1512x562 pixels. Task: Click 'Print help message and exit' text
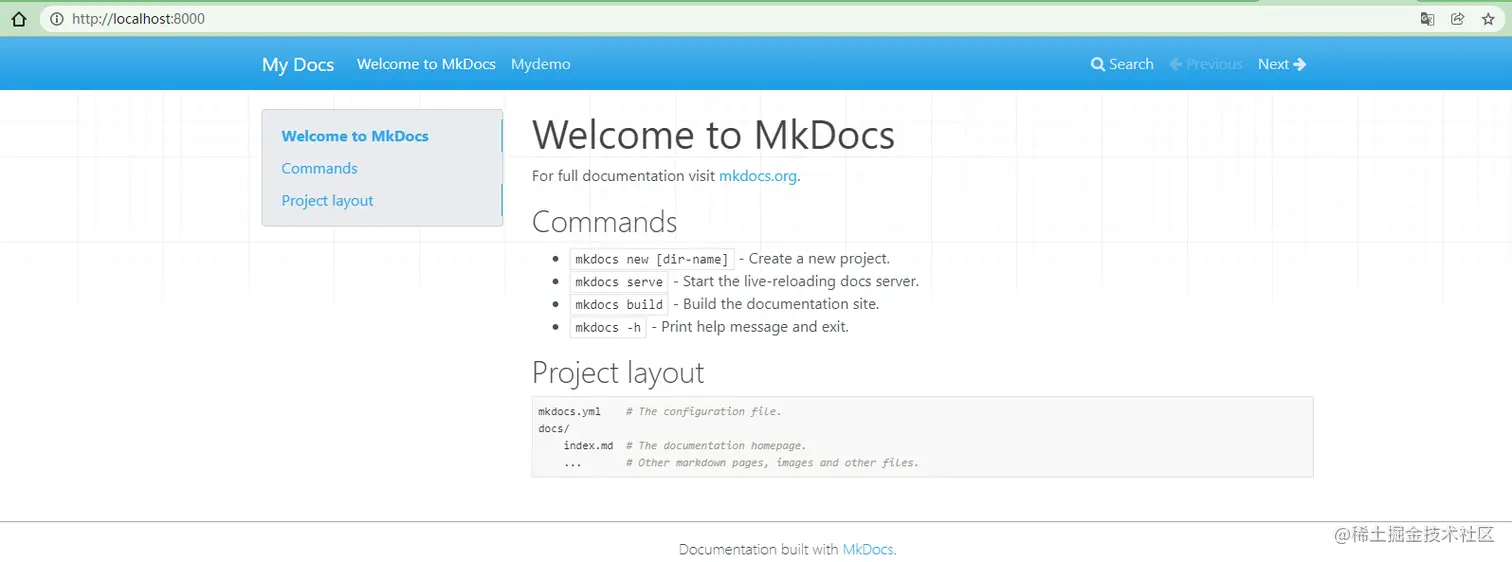pos(755,327)
